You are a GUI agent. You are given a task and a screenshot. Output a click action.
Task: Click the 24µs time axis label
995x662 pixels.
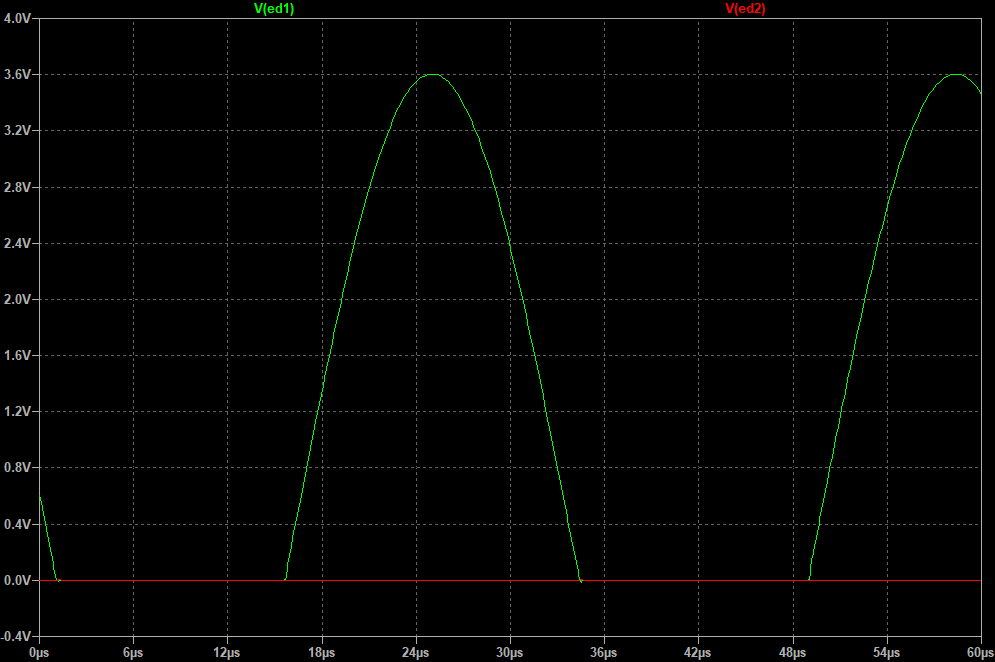coord(415,649)
